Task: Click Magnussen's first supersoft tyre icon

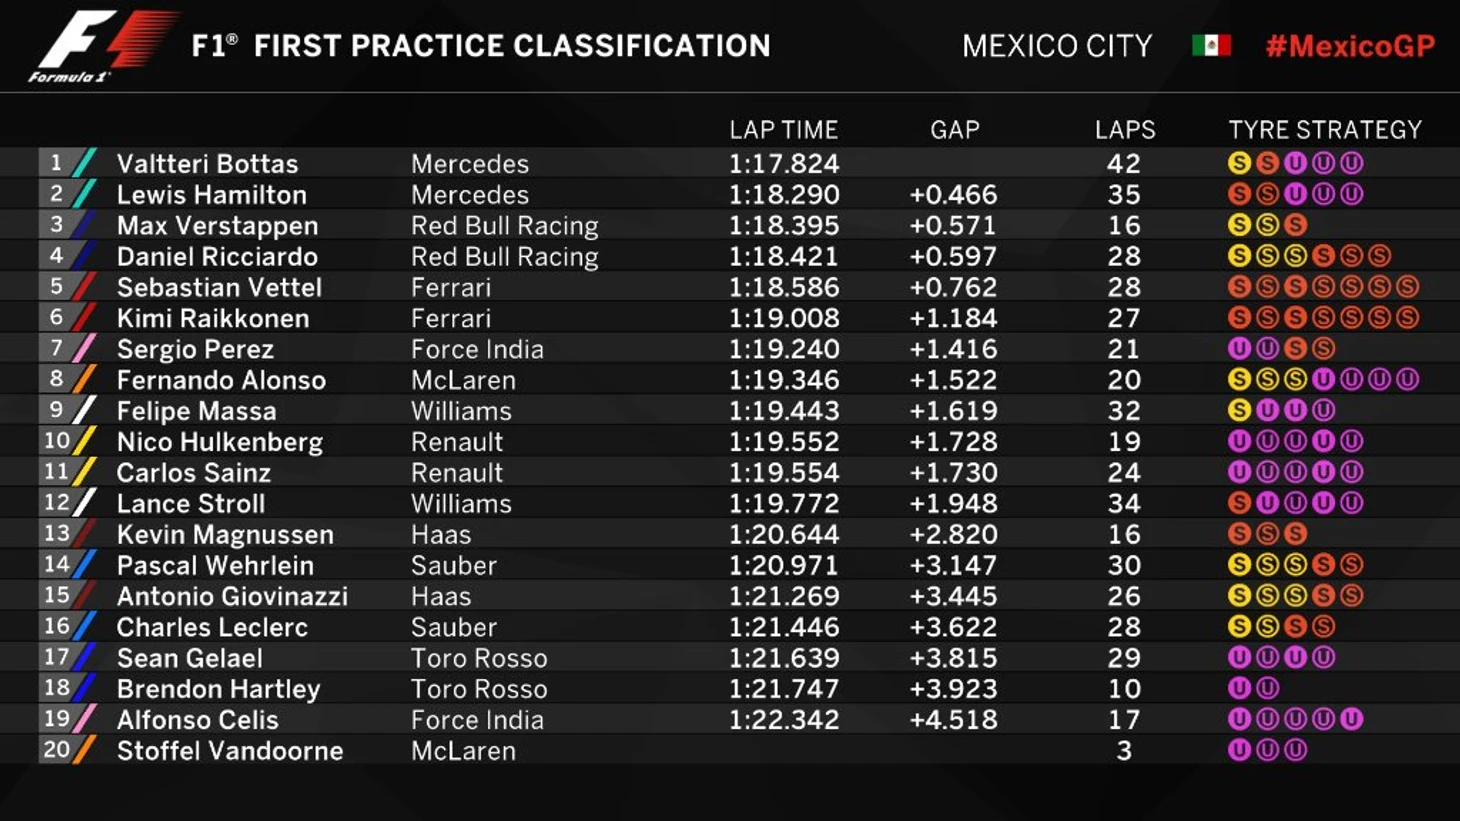Action: (1239, 534)
